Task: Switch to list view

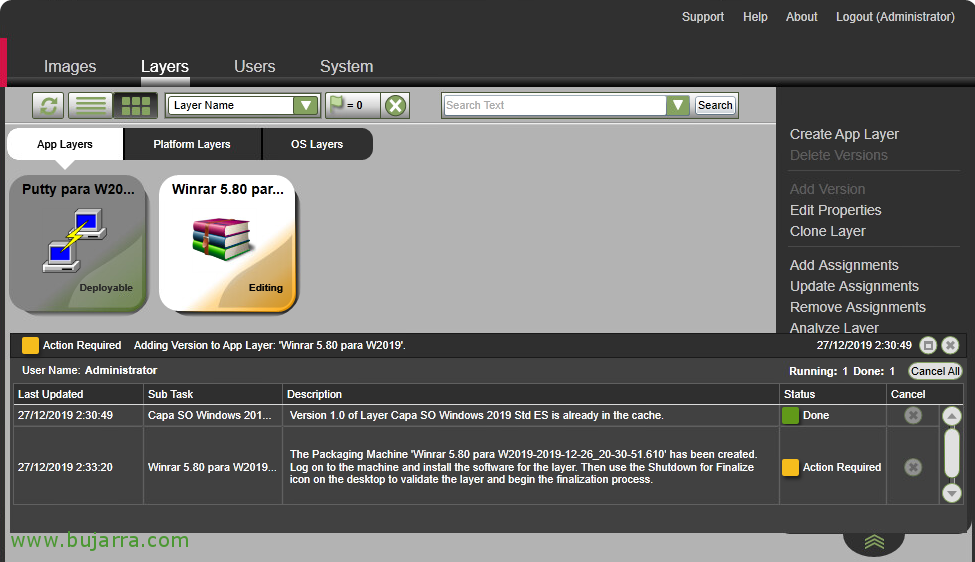Action: pos(92,105)
